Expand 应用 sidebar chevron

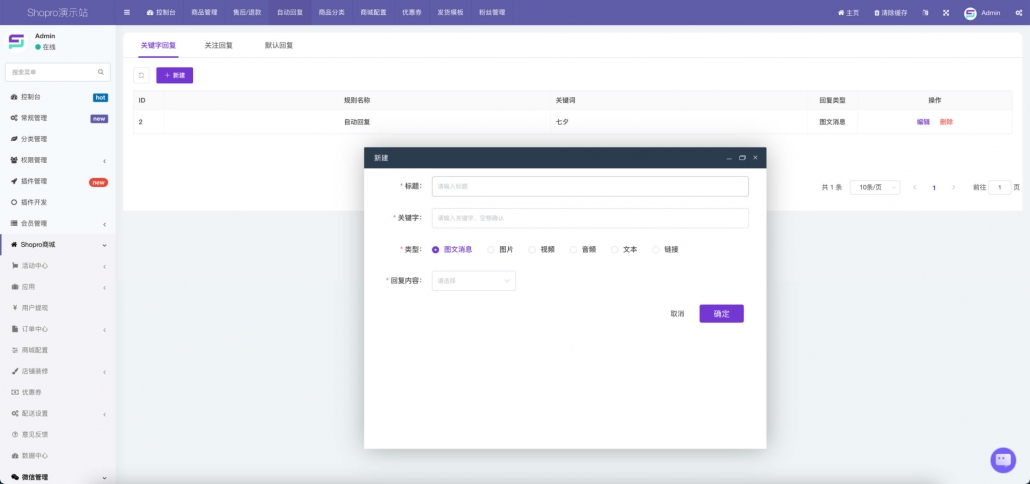pyautogui.click(x=104, y=288)
